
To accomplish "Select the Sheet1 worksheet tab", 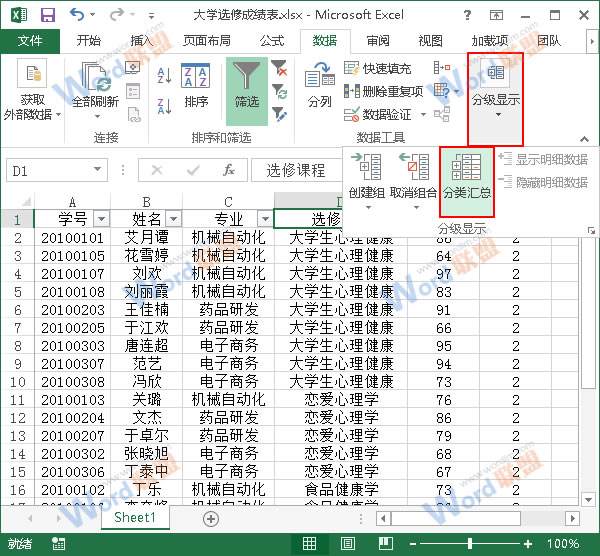I will tap(135, 518).
